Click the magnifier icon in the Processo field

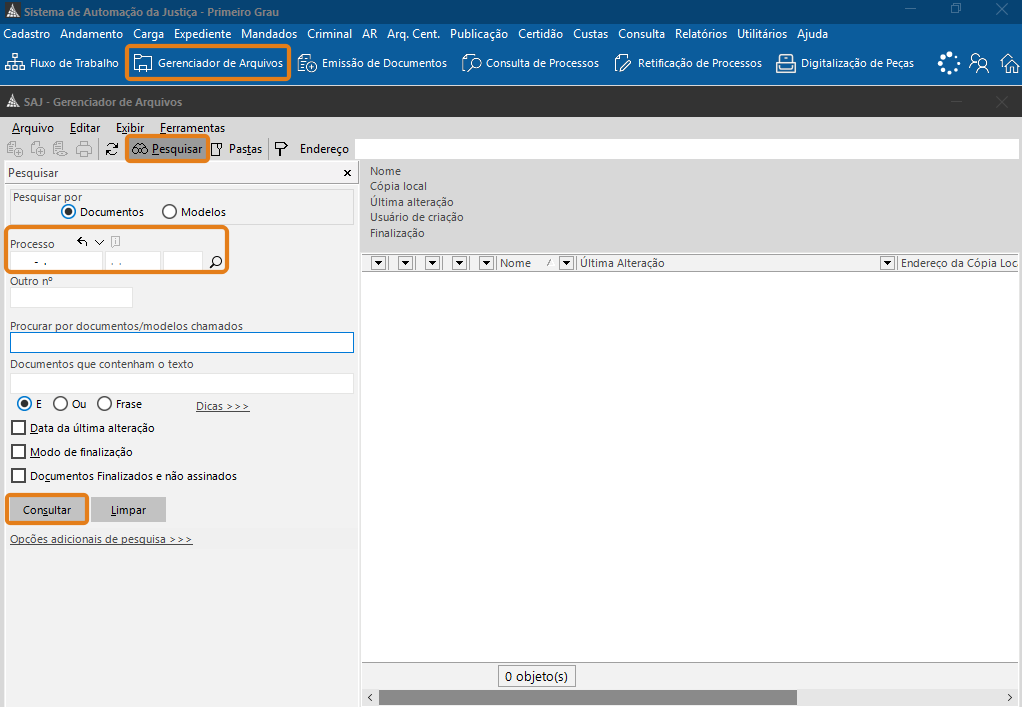tap(216, 262)
